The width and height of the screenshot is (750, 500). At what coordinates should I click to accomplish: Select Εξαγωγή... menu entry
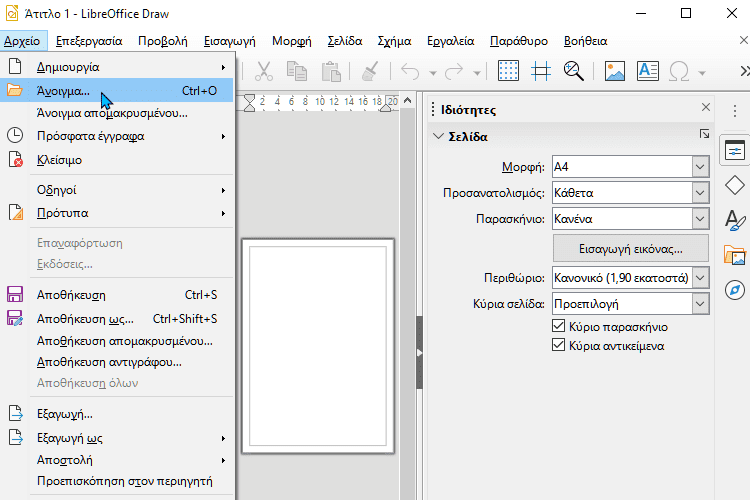[x=117, y=414]
